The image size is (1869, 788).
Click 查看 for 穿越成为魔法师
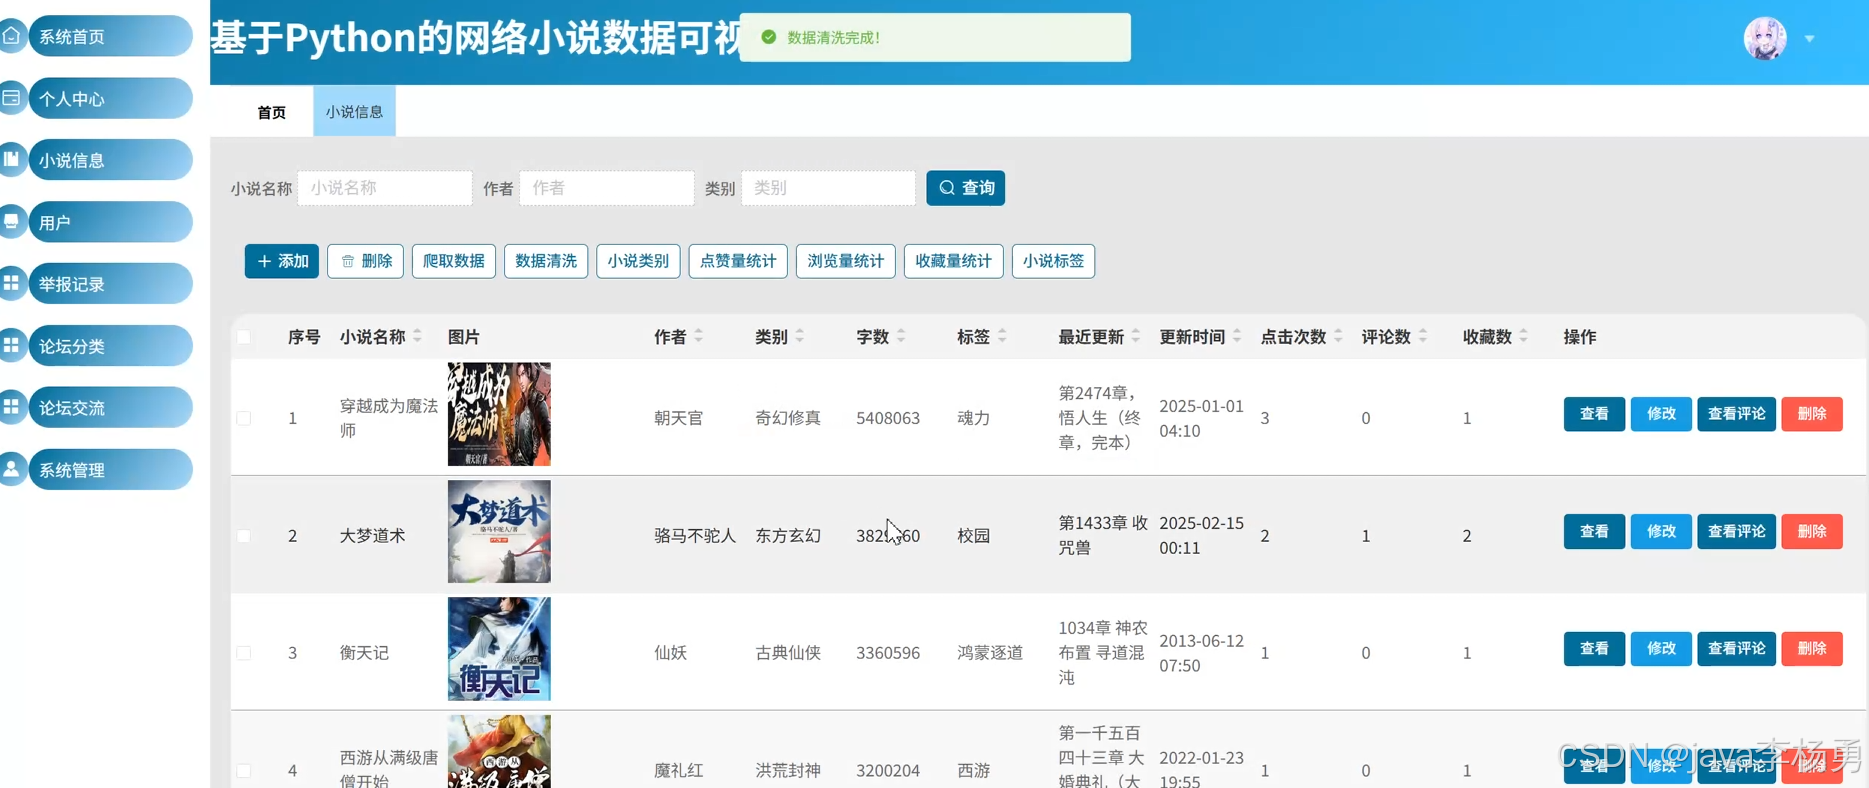[x=1594, y=414]
